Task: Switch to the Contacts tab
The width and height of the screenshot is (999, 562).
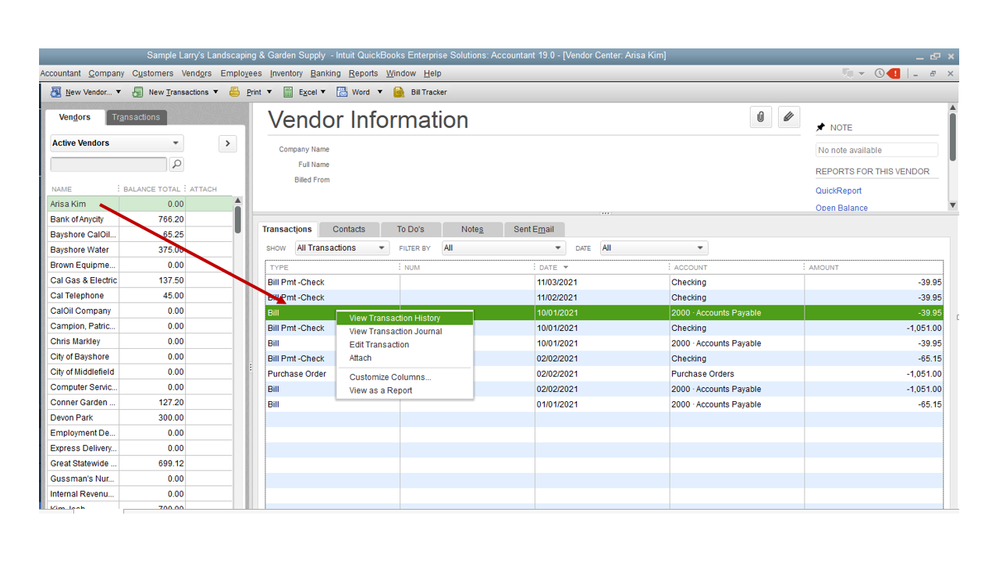Action: click(x=349, y=229)
